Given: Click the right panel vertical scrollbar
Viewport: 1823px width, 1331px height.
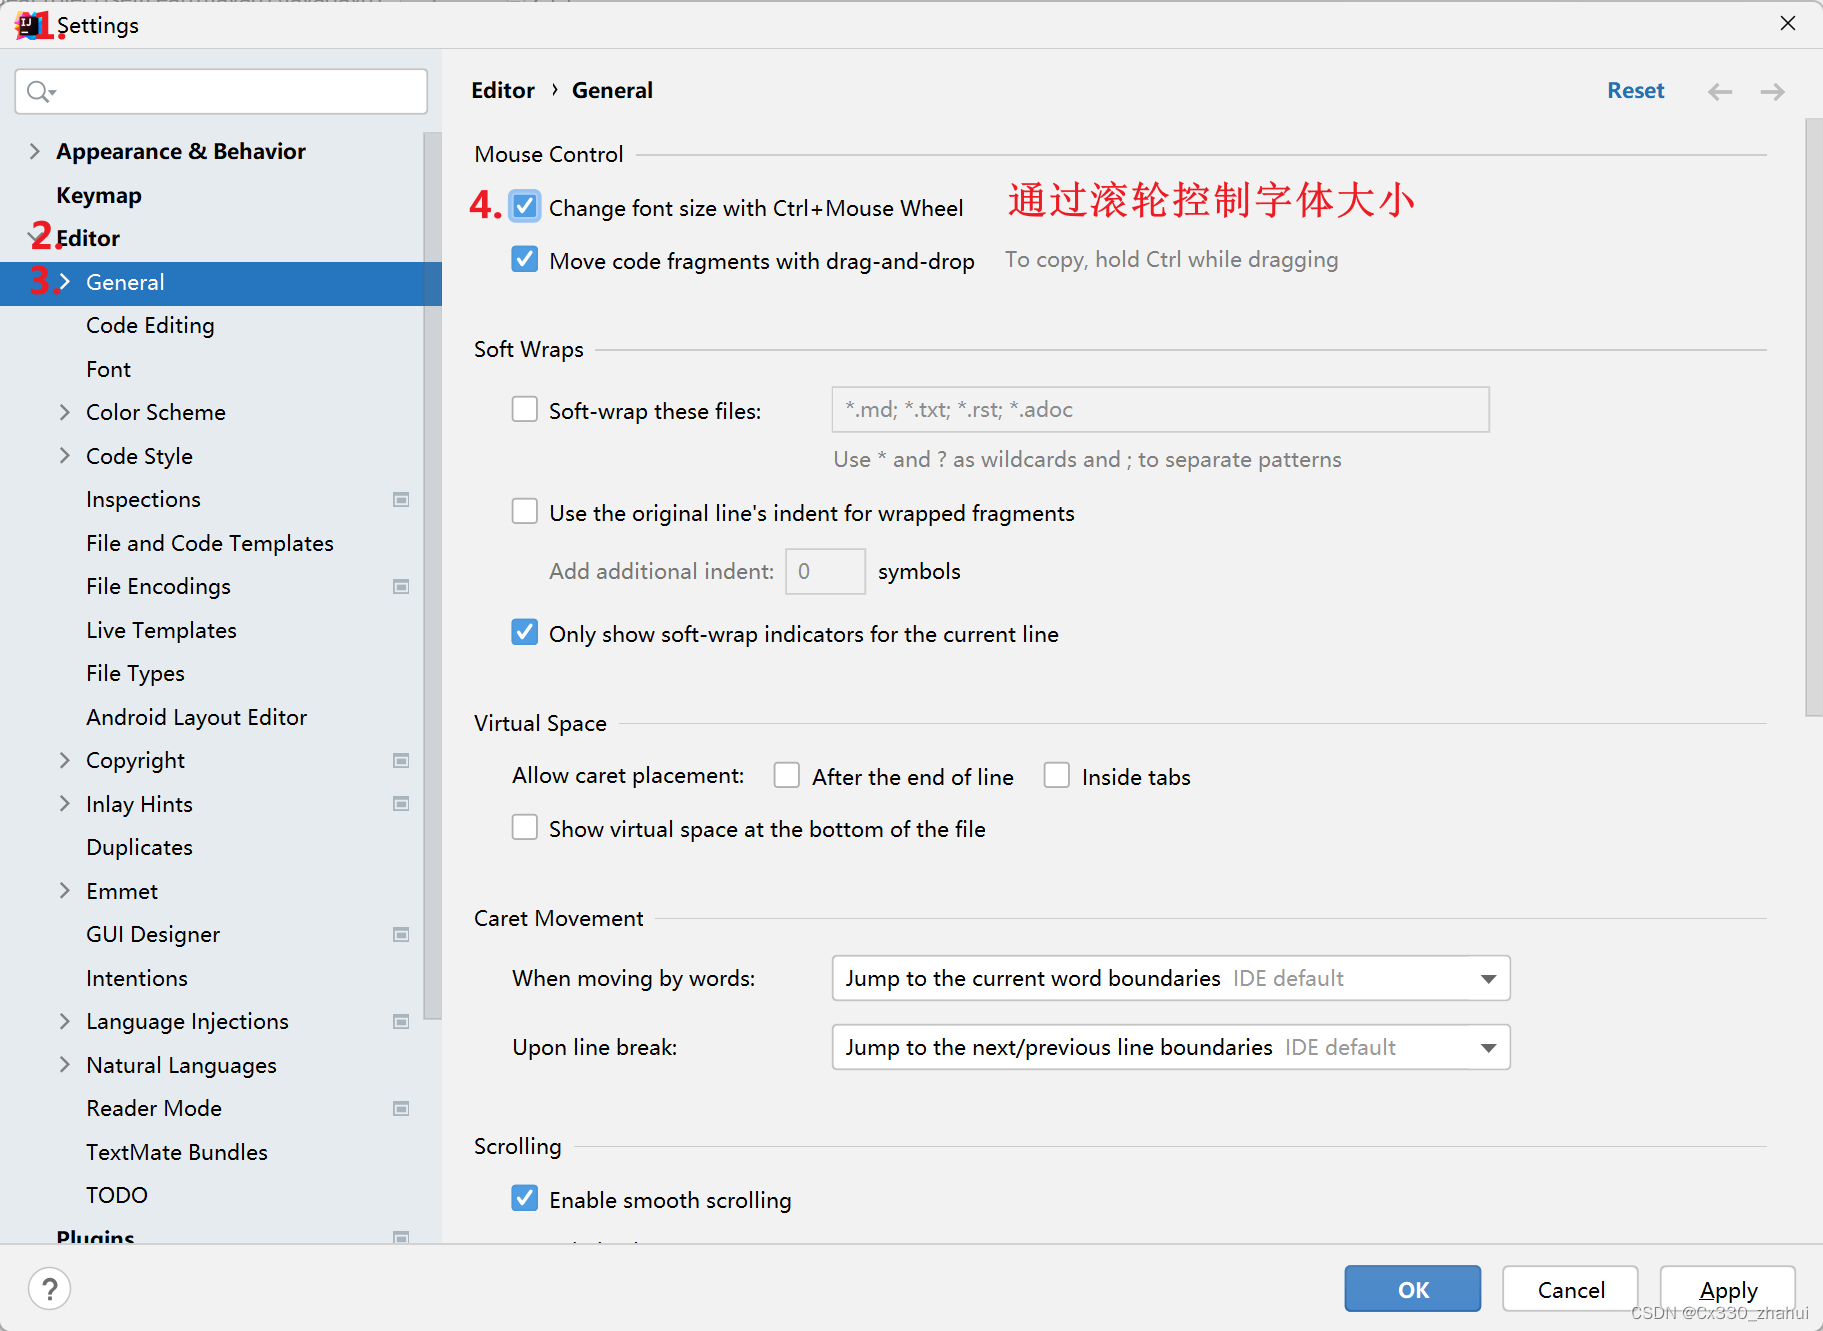Looking at the screenshot, I should tap(1813, 418).
